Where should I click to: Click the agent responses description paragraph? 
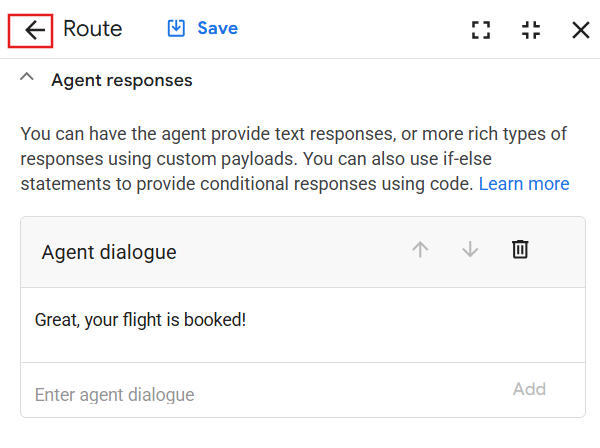click(295, 159)
